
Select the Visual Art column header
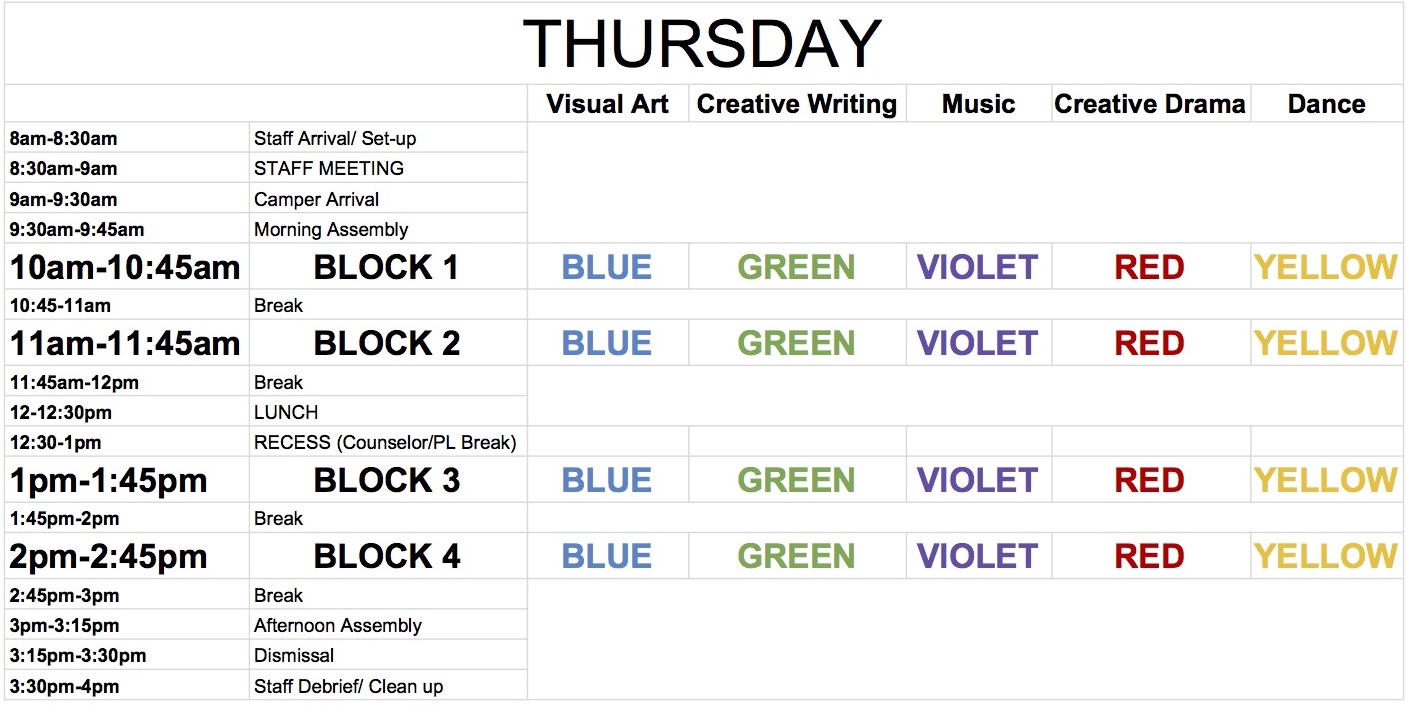607,104
